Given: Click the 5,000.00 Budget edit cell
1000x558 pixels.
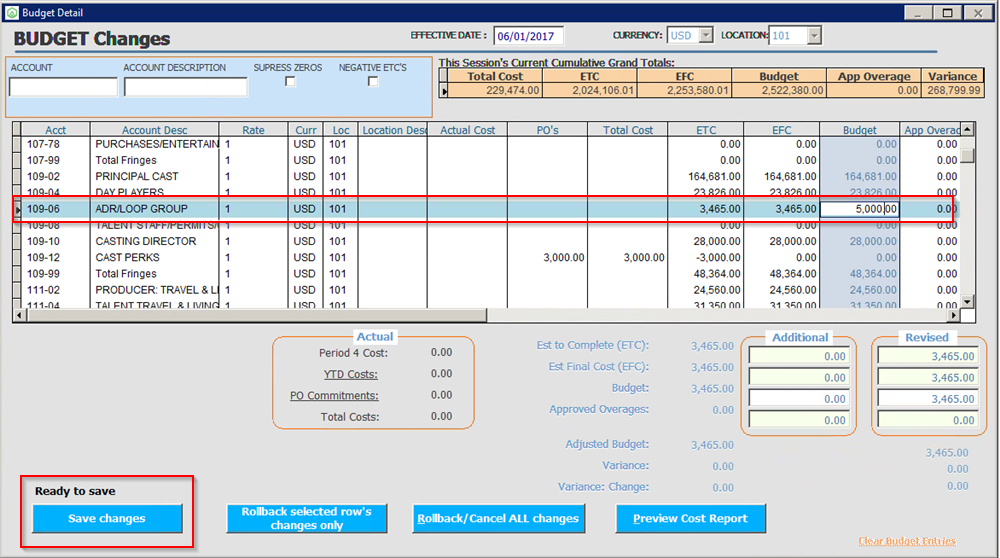Looking at the screenshot, I should [860, 209].
